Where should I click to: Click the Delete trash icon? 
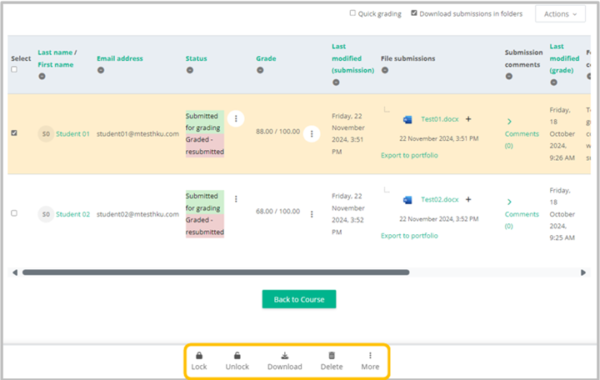332,356
